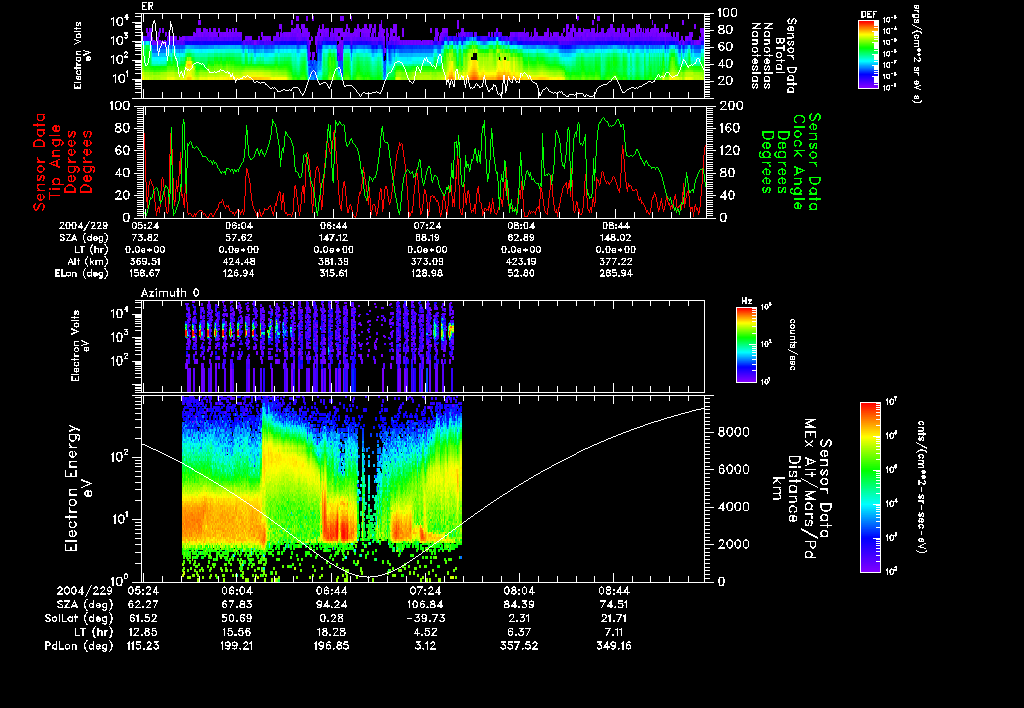The width and height of the screenshot is (1024, 708).
Task: Click the SolLat value 21.71
Action: [x=613, y=619]
